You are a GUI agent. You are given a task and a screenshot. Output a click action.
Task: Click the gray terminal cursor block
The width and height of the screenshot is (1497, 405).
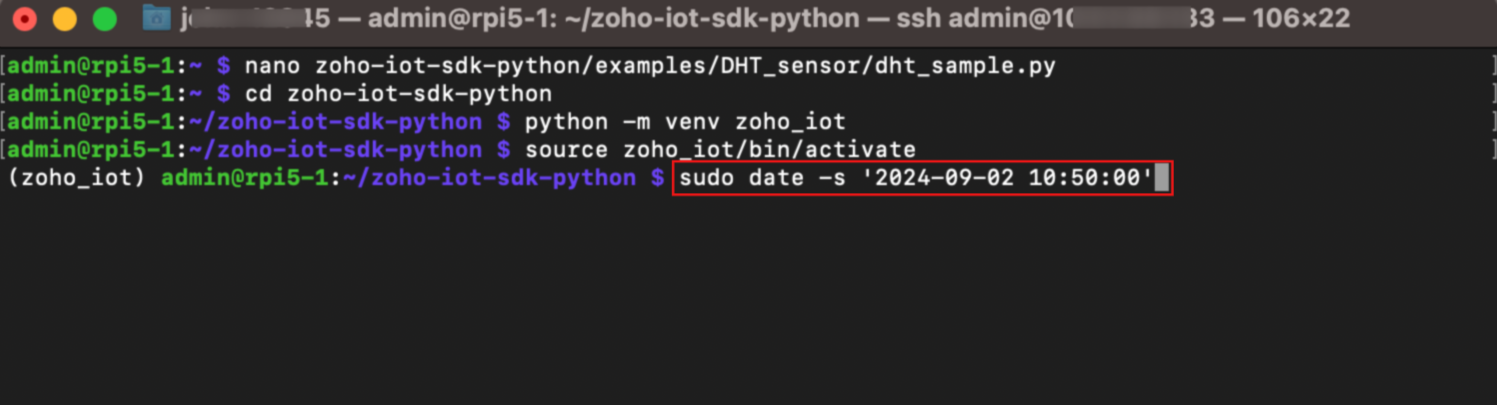(1161, 179)
